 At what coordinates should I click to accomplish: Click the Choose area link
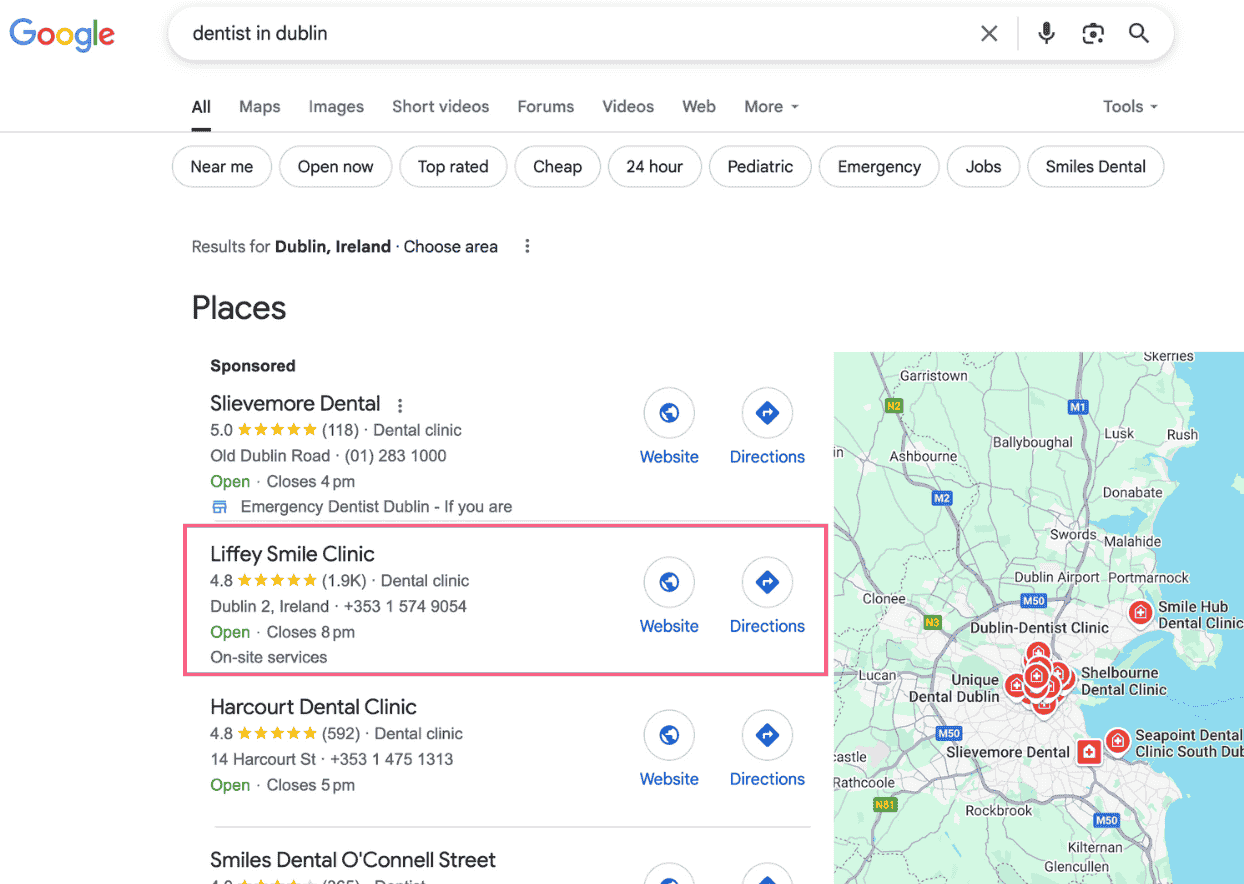click(x=450, y=246)
